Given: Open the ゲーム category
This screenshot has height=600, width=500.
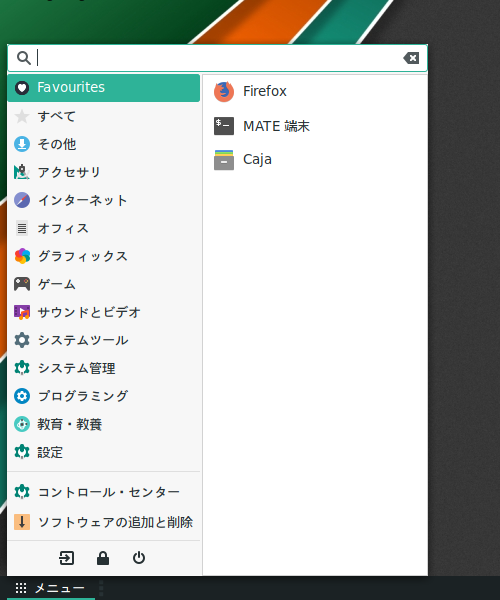Looking at the screenshot, I should click(104, 284).
